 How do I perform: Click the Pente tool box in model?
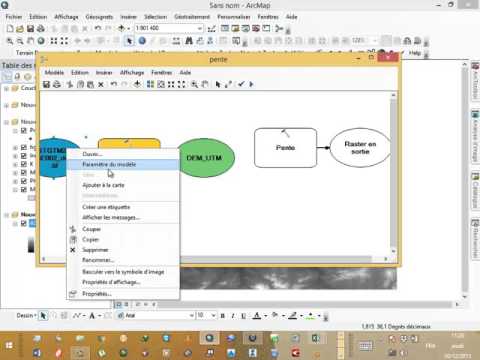coord(285,148)
